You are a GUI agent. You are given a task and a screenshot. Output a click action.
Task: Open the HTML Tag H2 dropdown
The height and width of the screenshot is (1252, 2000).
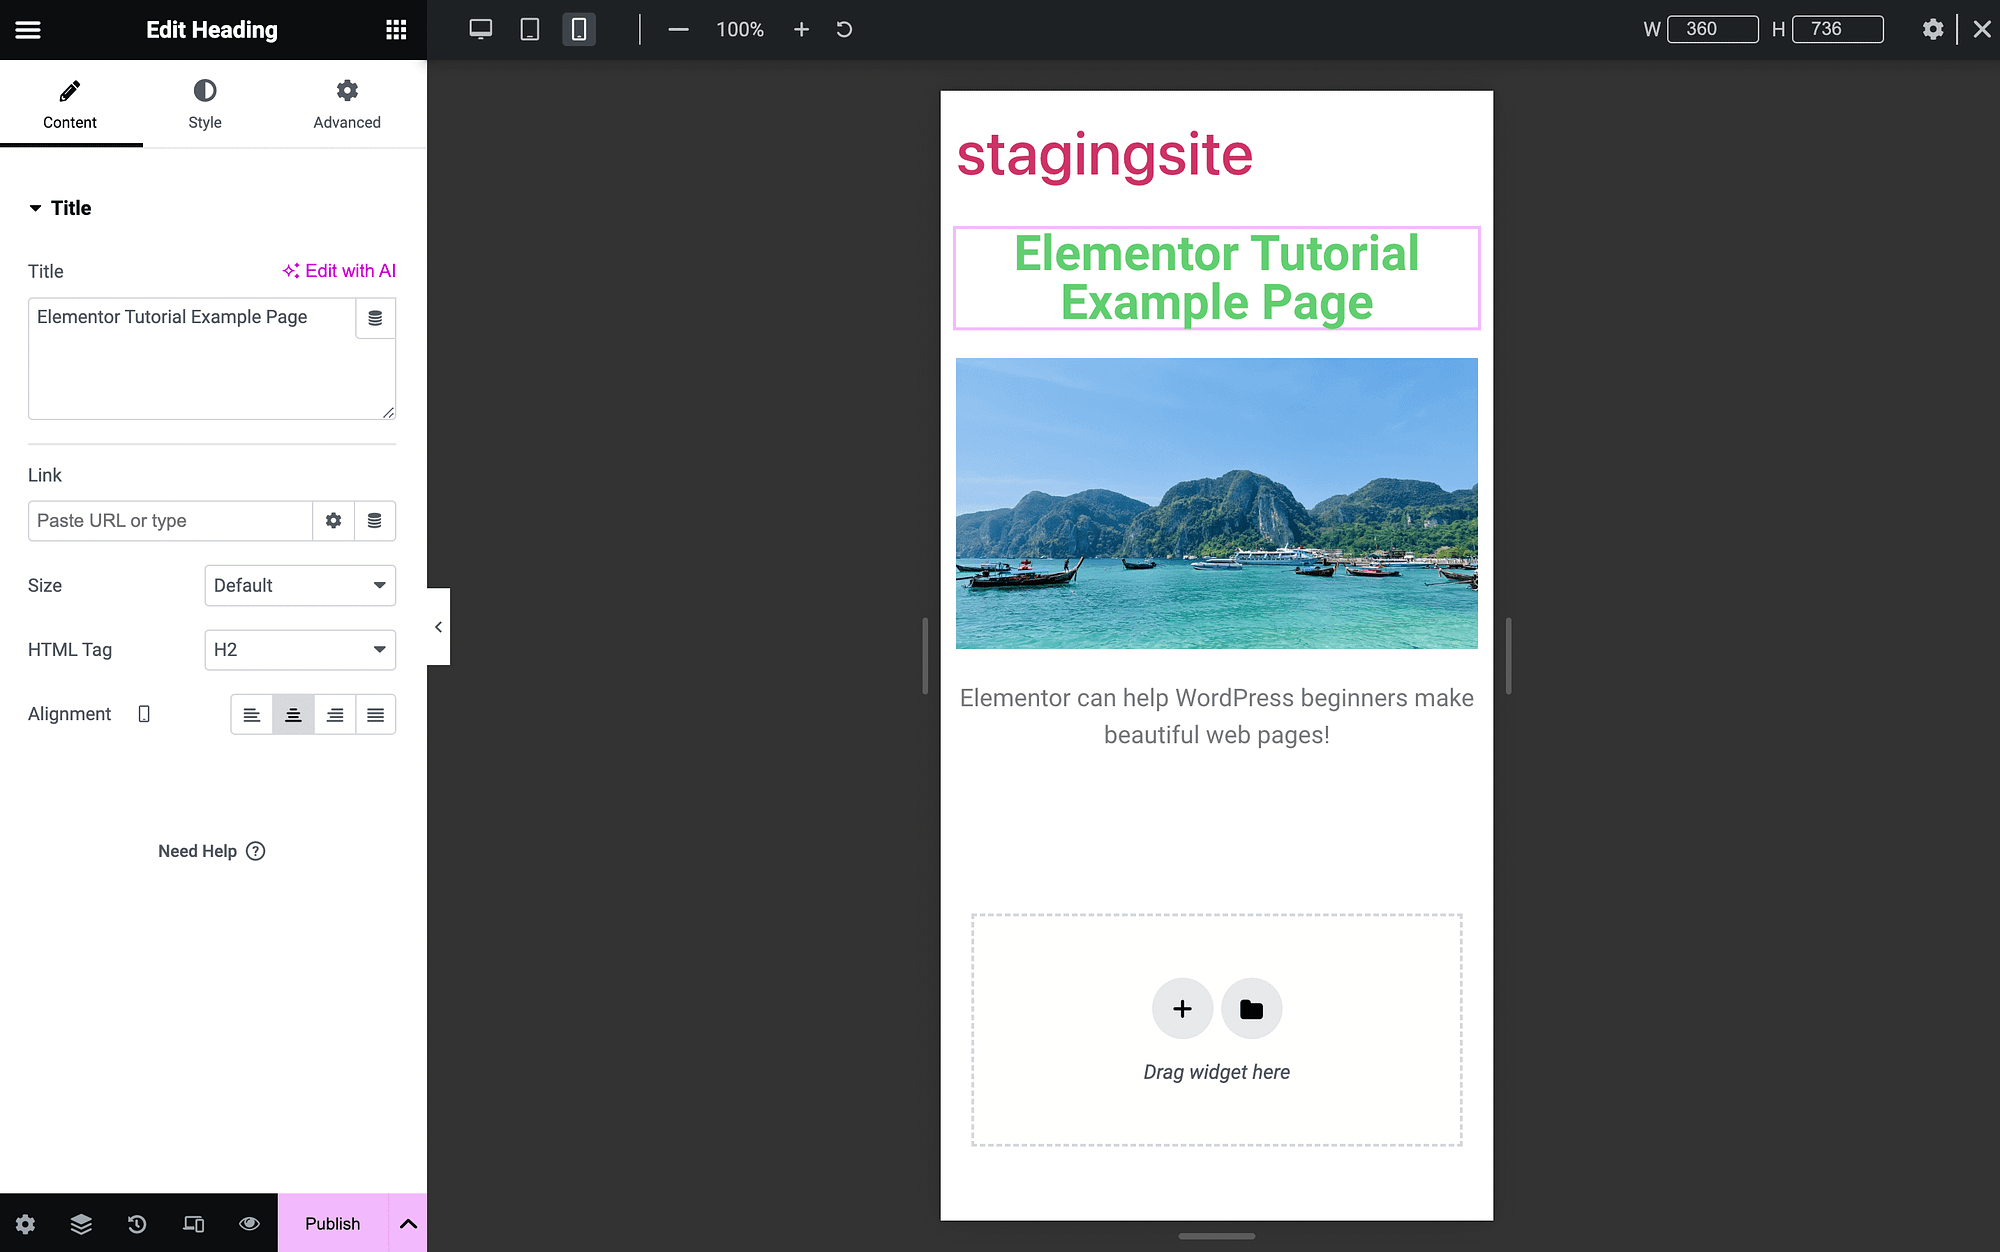tap(300, 649)
